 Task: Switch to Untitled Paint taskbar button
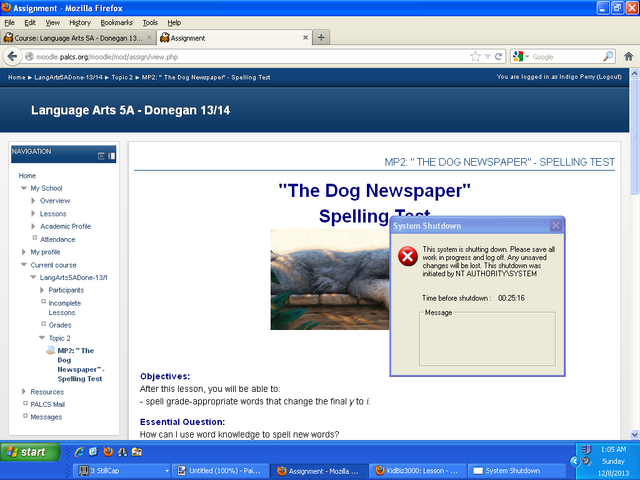[221, 471]
